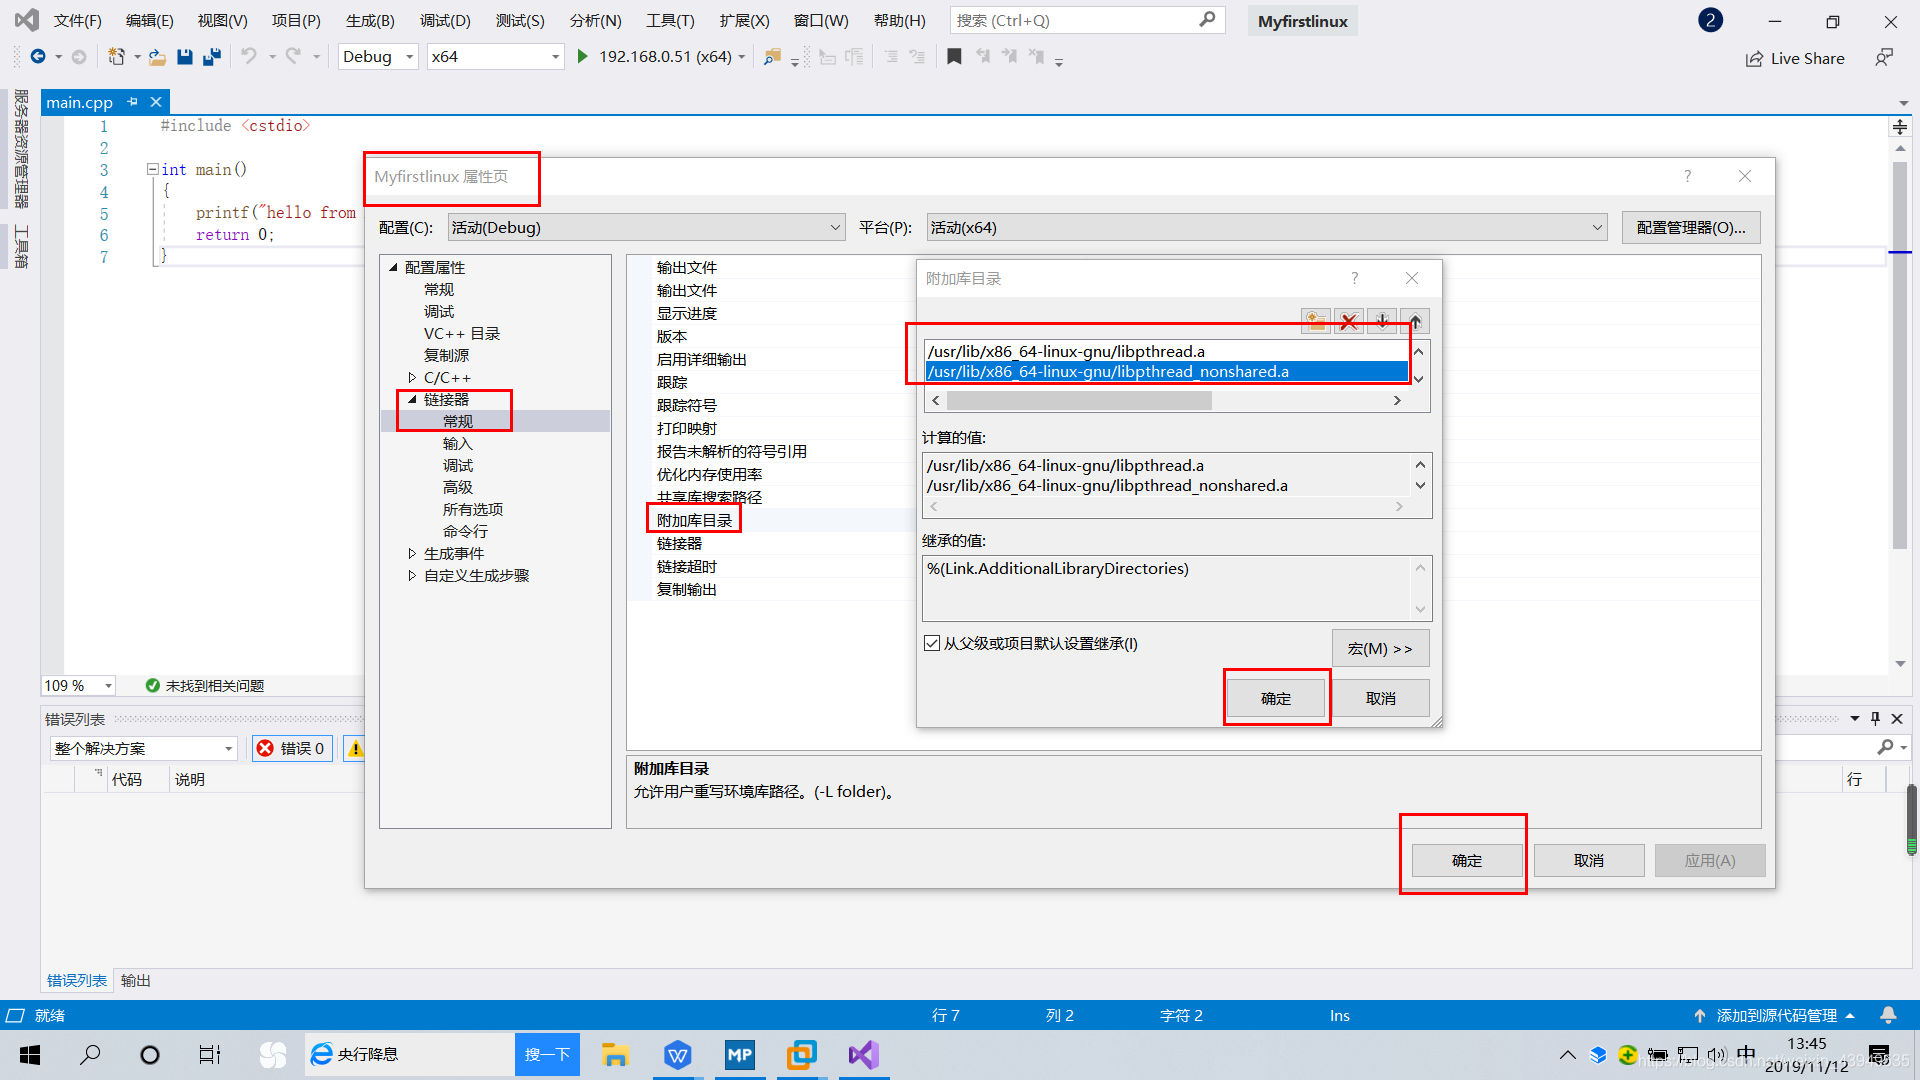
Task: Click the navigate backward arrow icon
Action: (x=38, y=57)
